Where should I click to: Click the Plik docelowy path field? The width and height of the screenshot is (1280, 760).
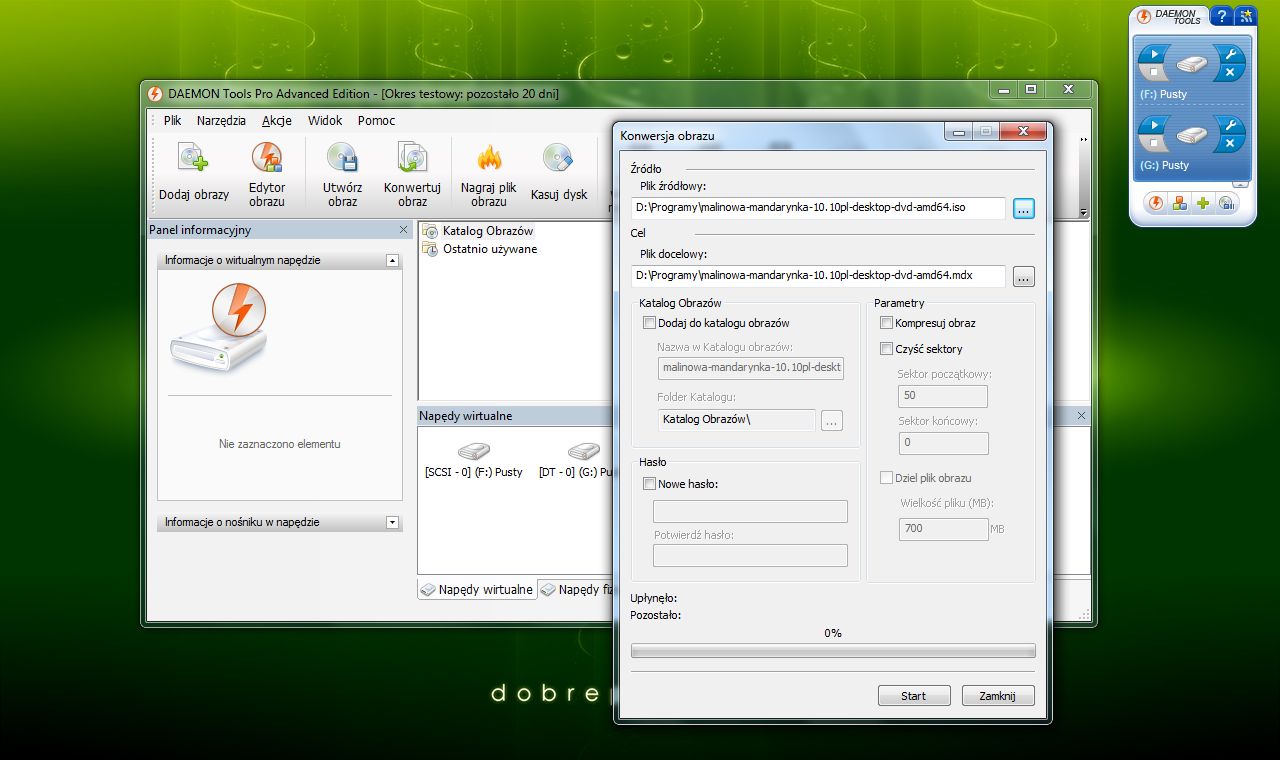pyautogui.click(x=818, y=276)
